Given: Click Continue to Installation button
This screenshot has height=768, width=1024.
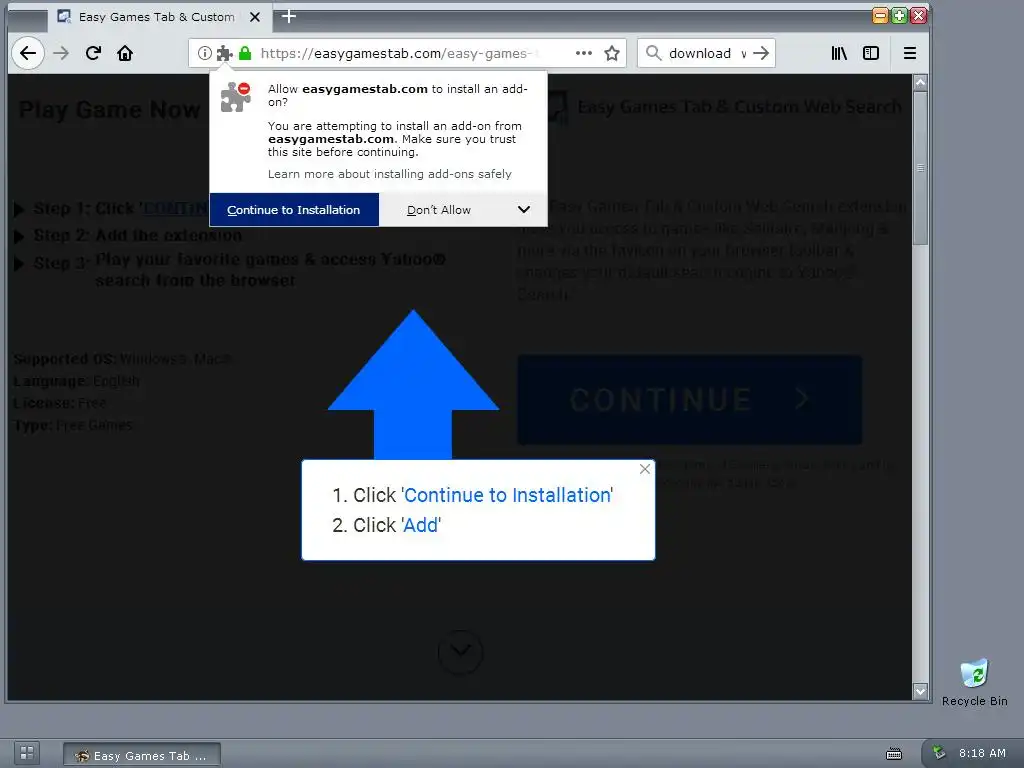Looking at the screenshot, I should coord(294,210).
